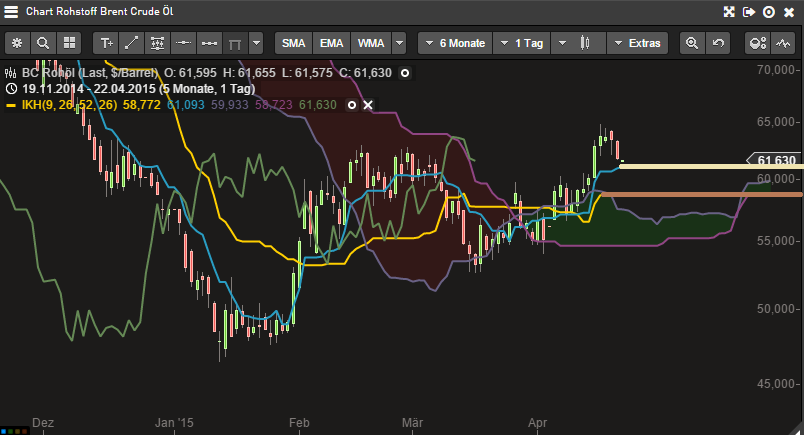Click the chart settings gear icon
The height and width of the screenshot is (435, 804).
[17, 43]
